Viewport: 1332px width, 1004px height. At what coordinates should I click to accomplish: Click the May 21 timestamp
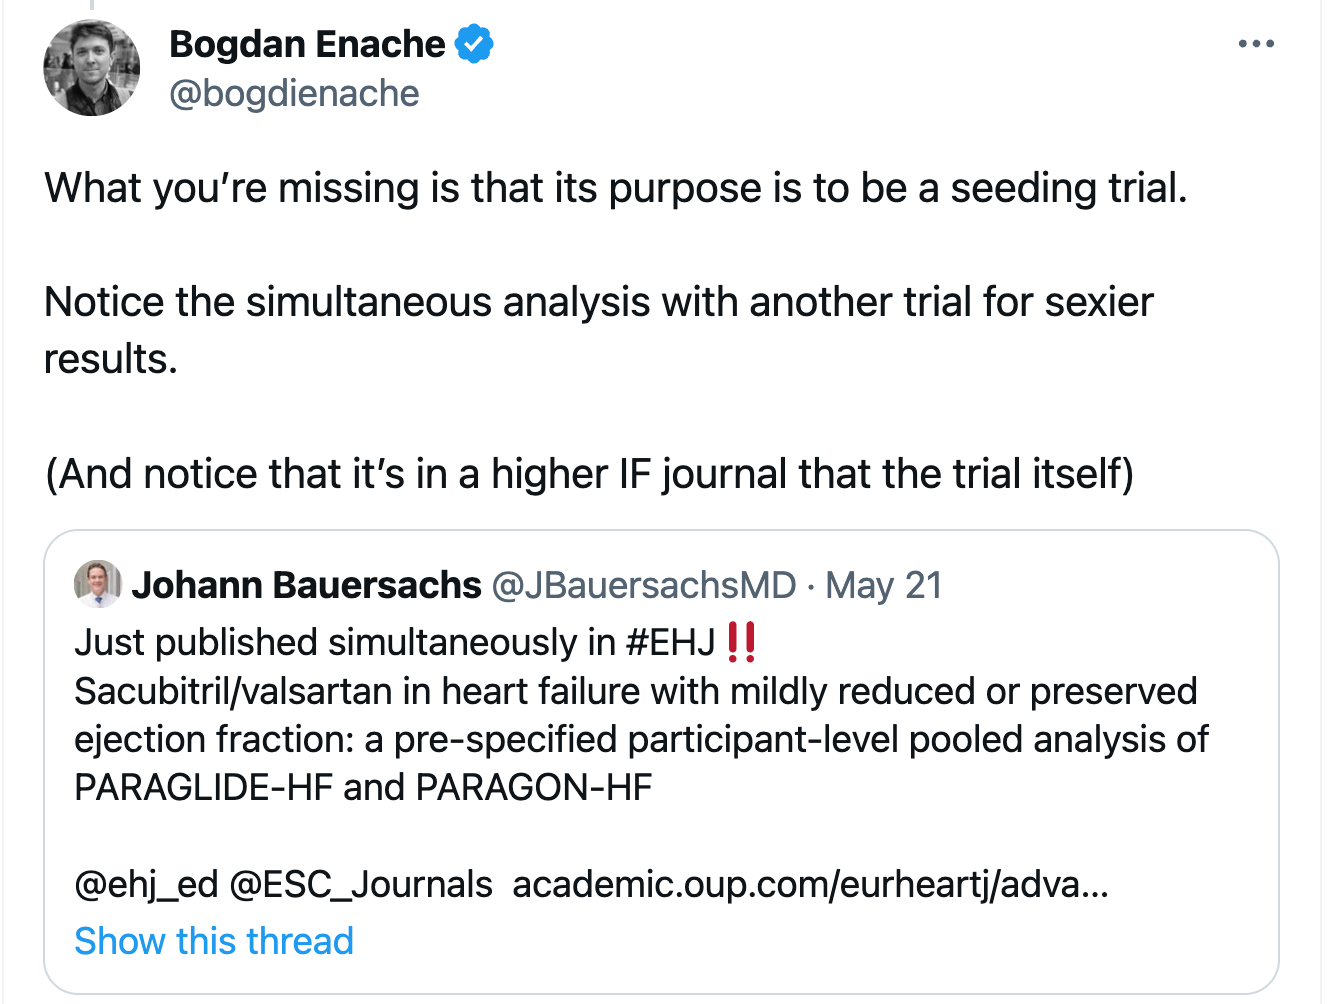point(884,585)
